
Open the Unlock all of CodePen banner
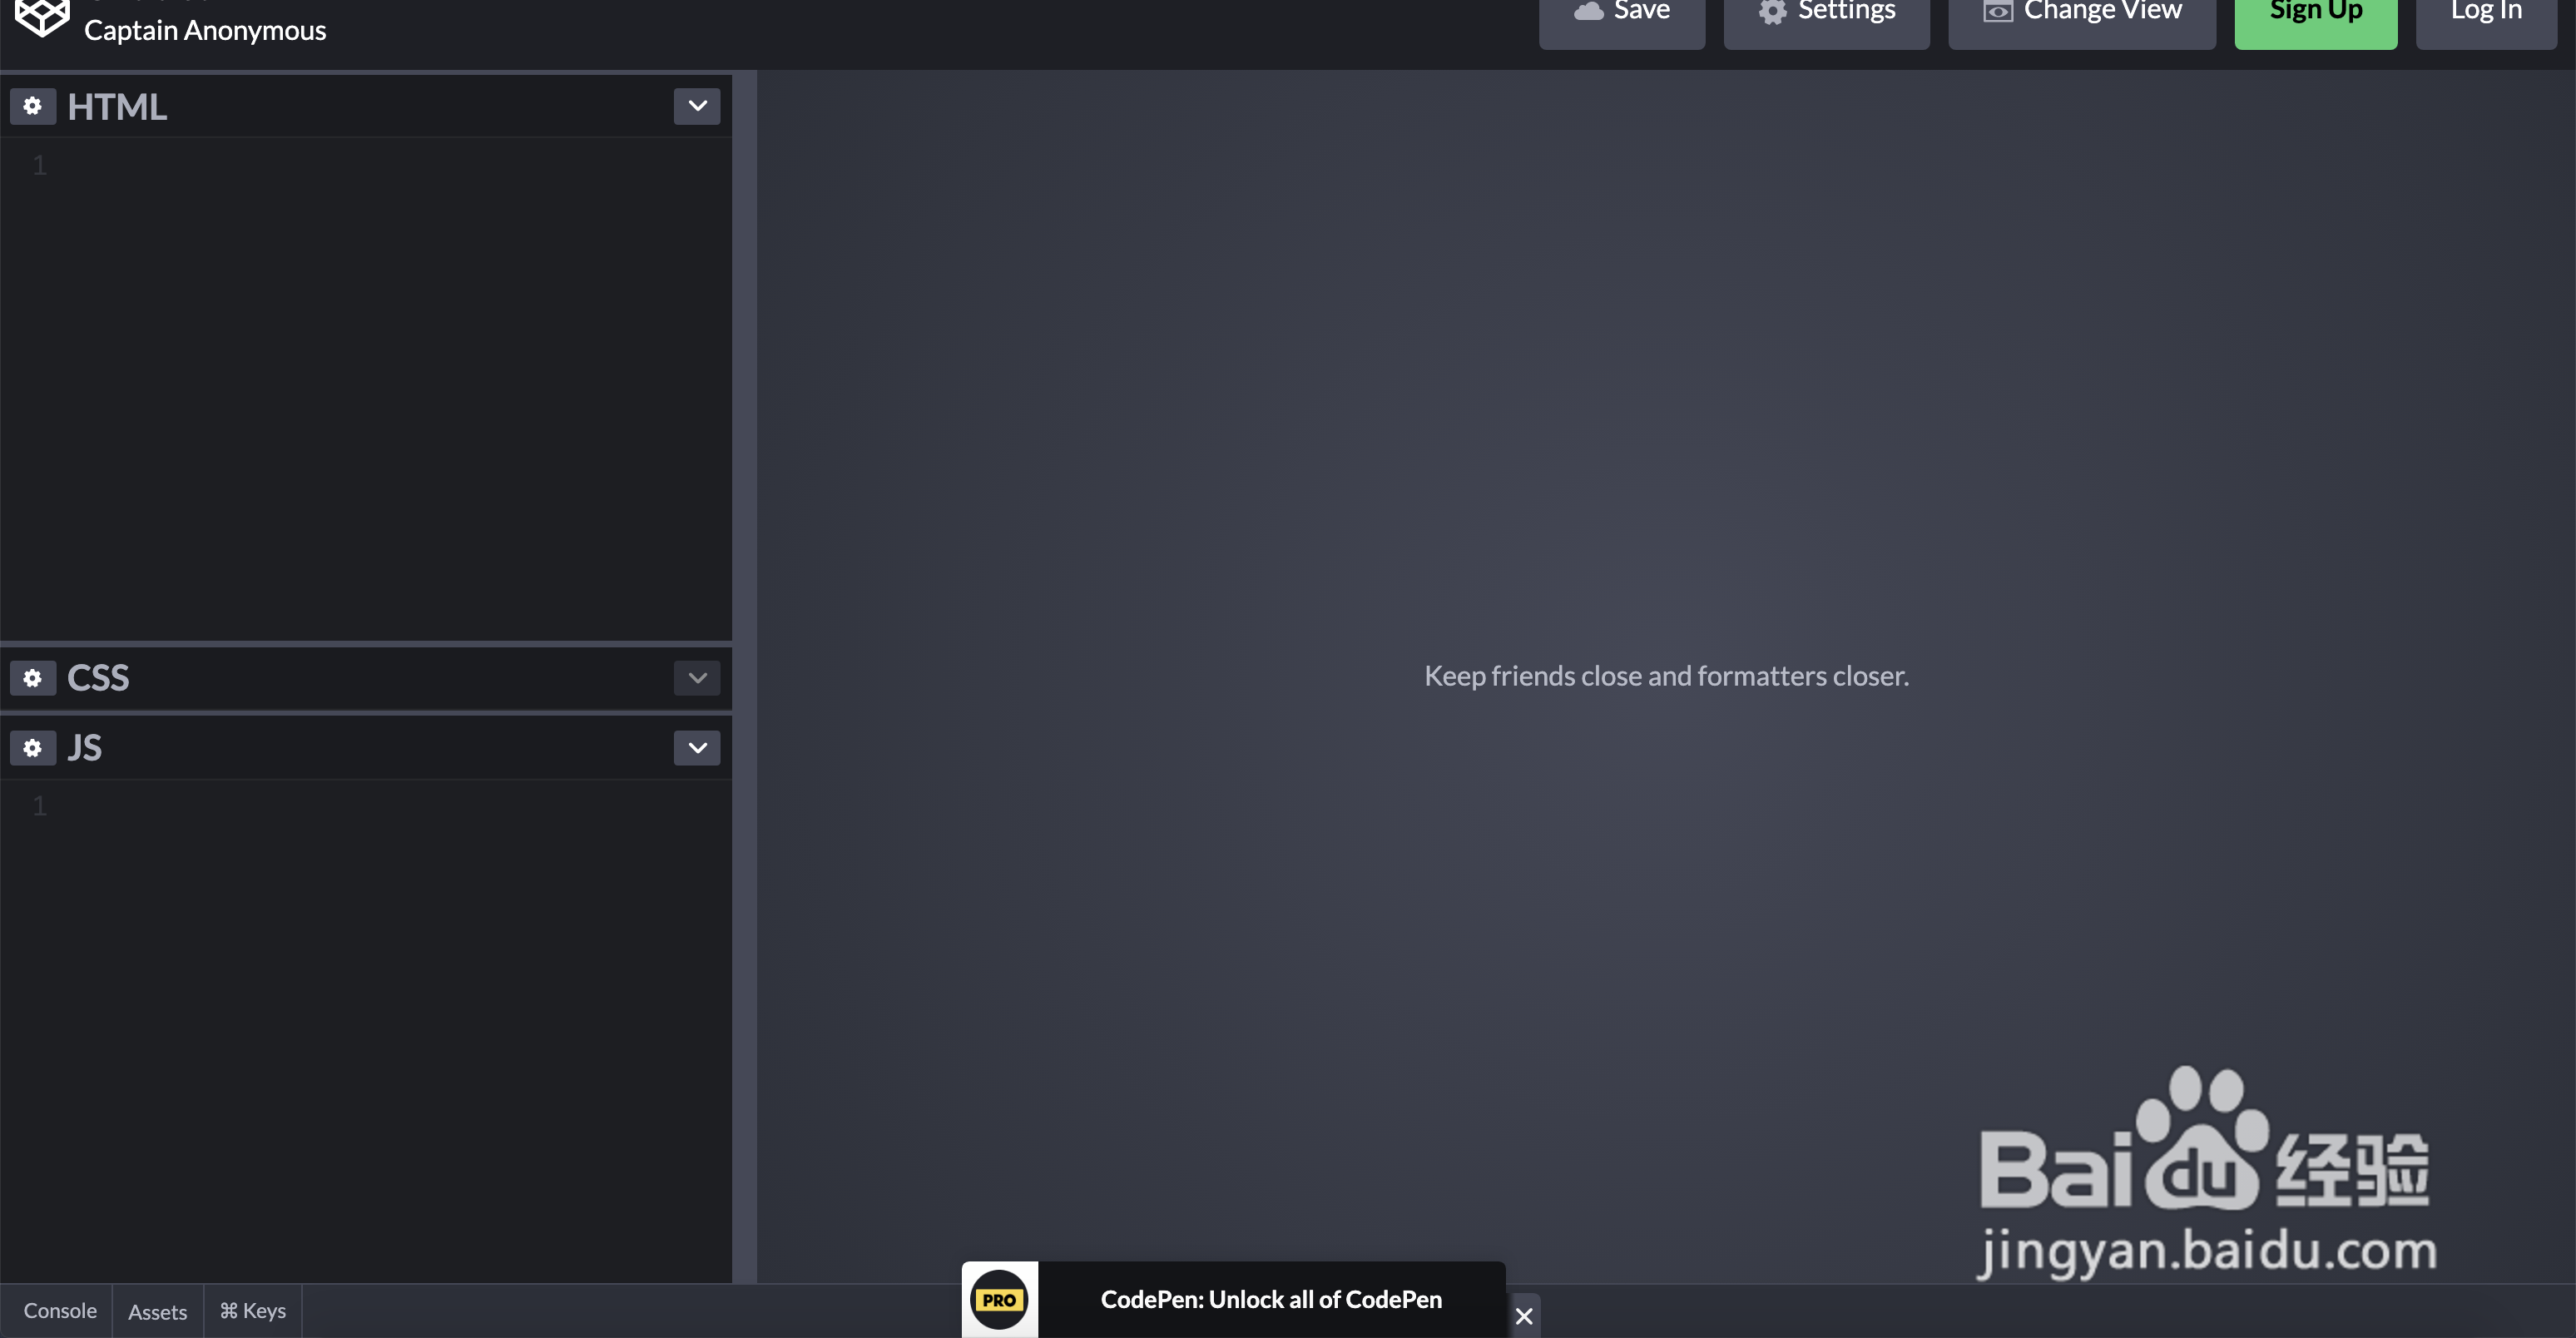(x=1271, y=1300)
